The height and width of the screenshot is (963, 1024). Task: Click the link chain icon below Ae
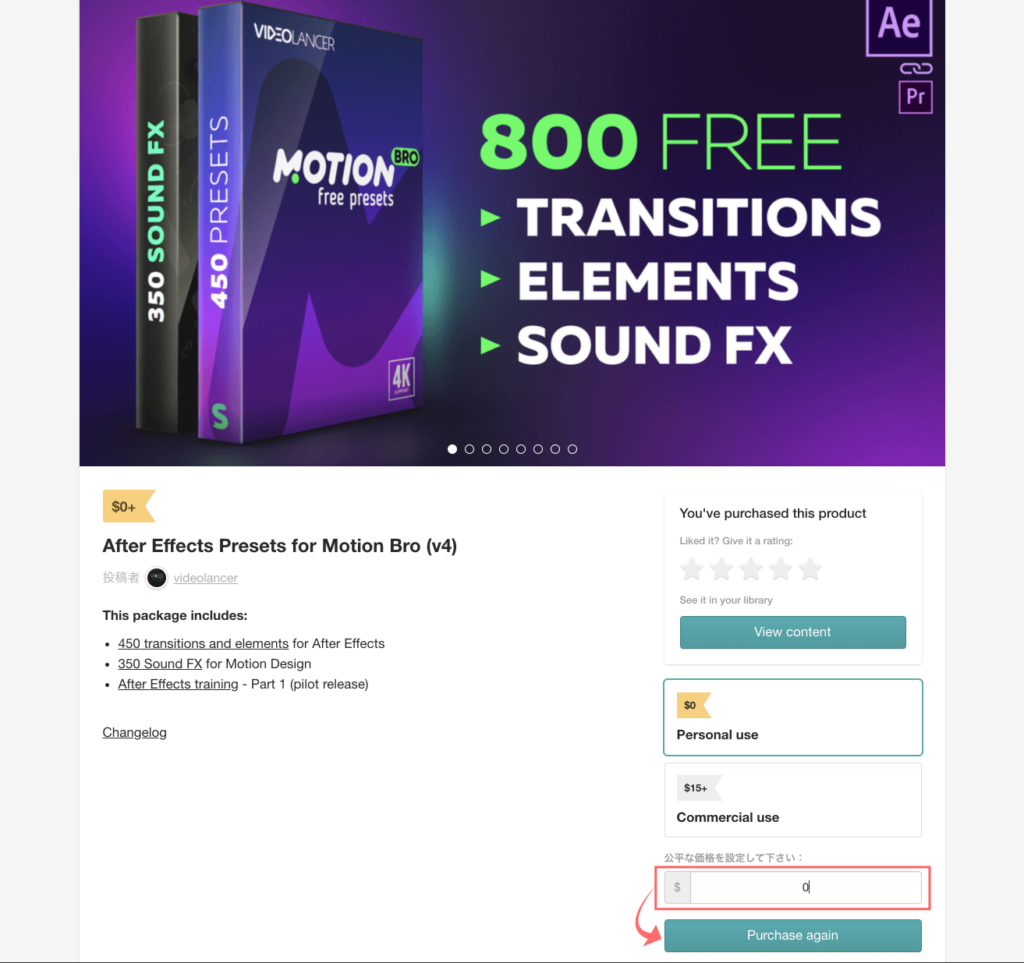pos(916,69)
